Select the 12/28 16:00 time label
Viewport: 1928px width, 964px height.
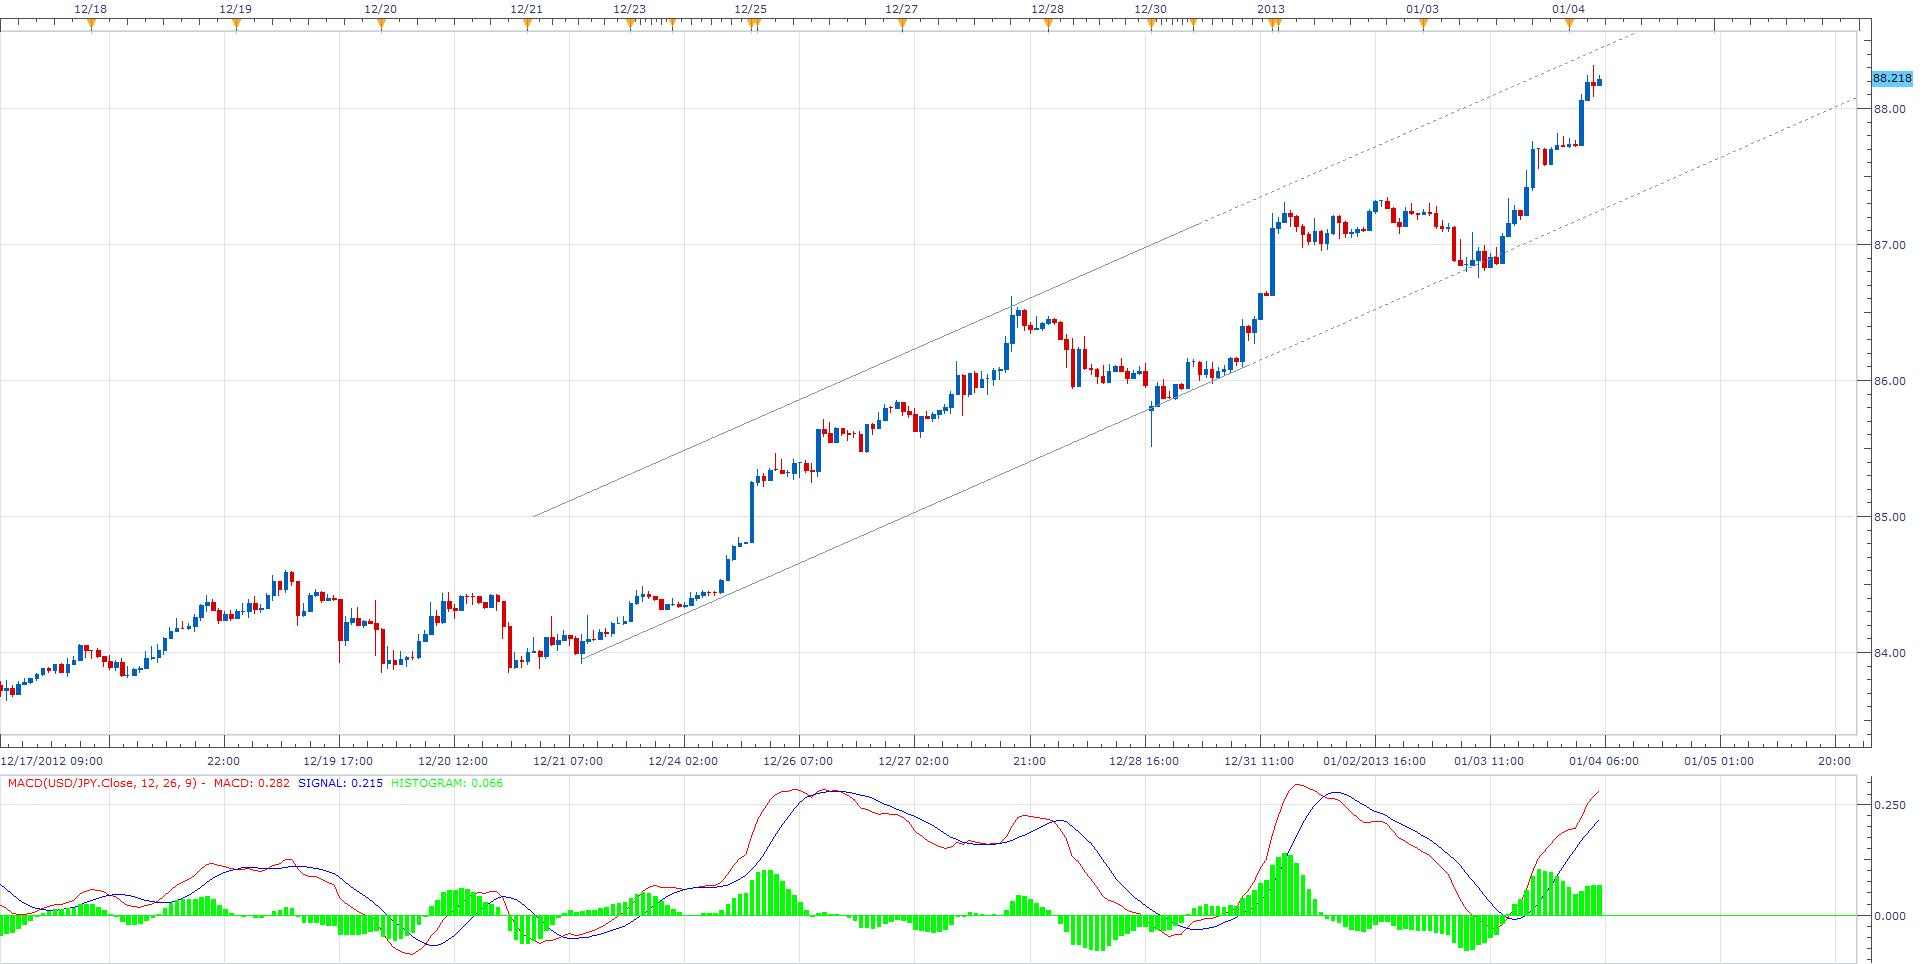1144,761
